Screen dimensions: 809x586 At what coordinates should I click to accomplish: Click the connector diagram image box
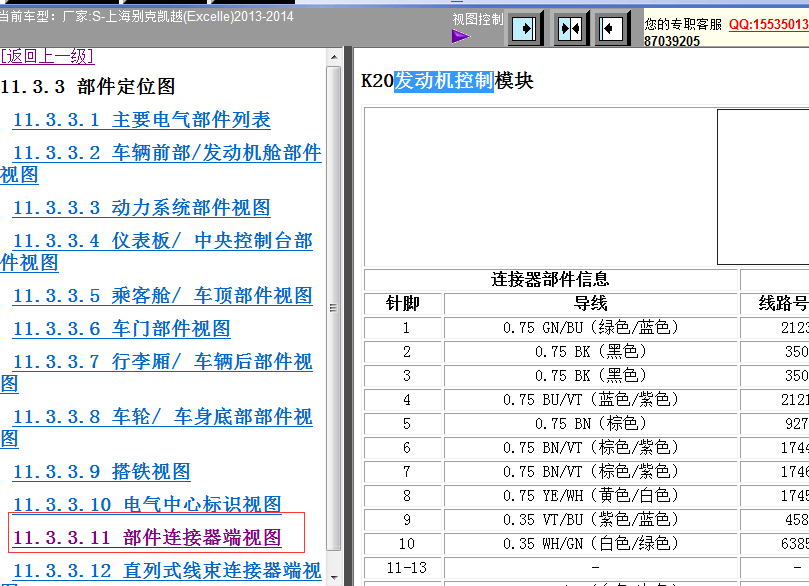763,187
